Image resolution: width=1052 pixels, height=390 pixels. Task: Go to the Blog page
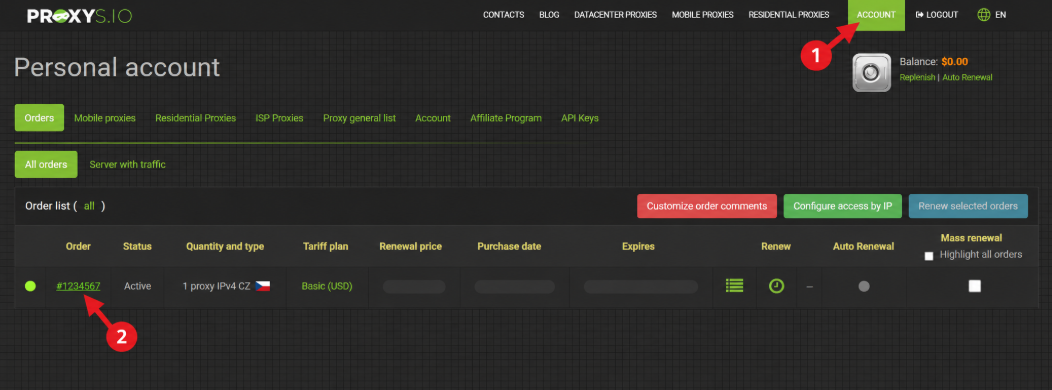[x=549, y=15]
